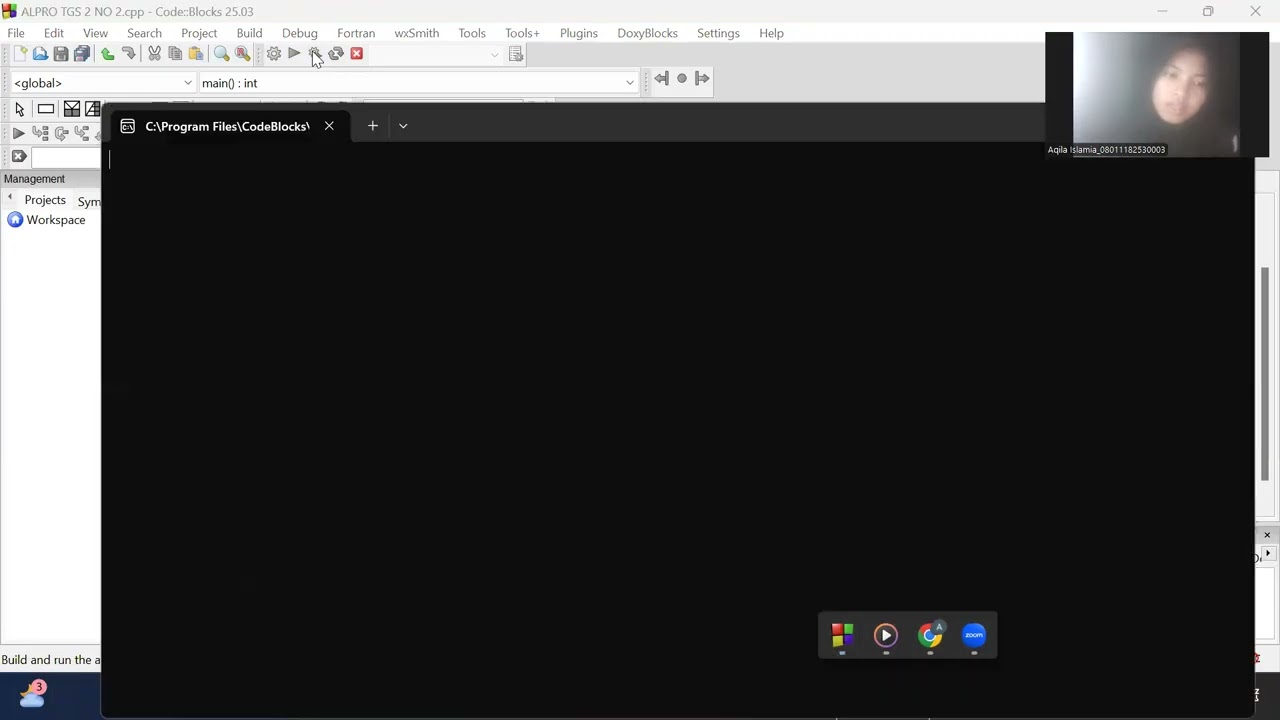Viewport: 1280px width, 720px height.
Task: Open the Project menu
Action: point(199,33)
